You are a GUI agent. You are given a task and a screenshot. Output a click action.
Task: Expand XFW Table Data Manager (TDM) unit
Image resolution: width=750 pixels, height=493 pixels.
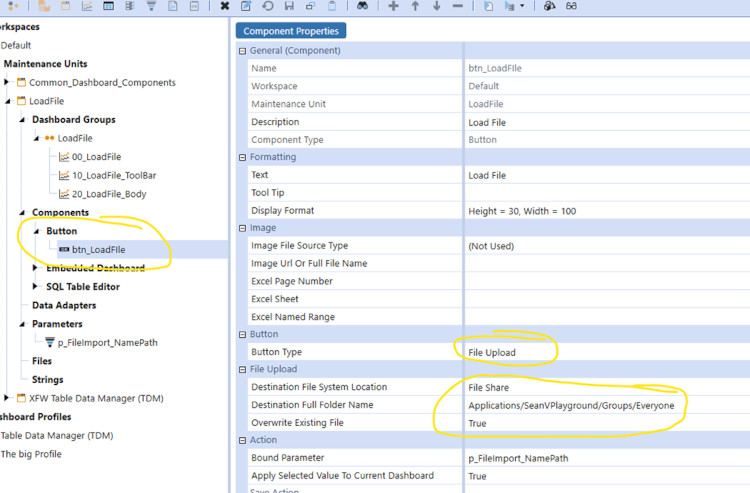click(8, 398)
